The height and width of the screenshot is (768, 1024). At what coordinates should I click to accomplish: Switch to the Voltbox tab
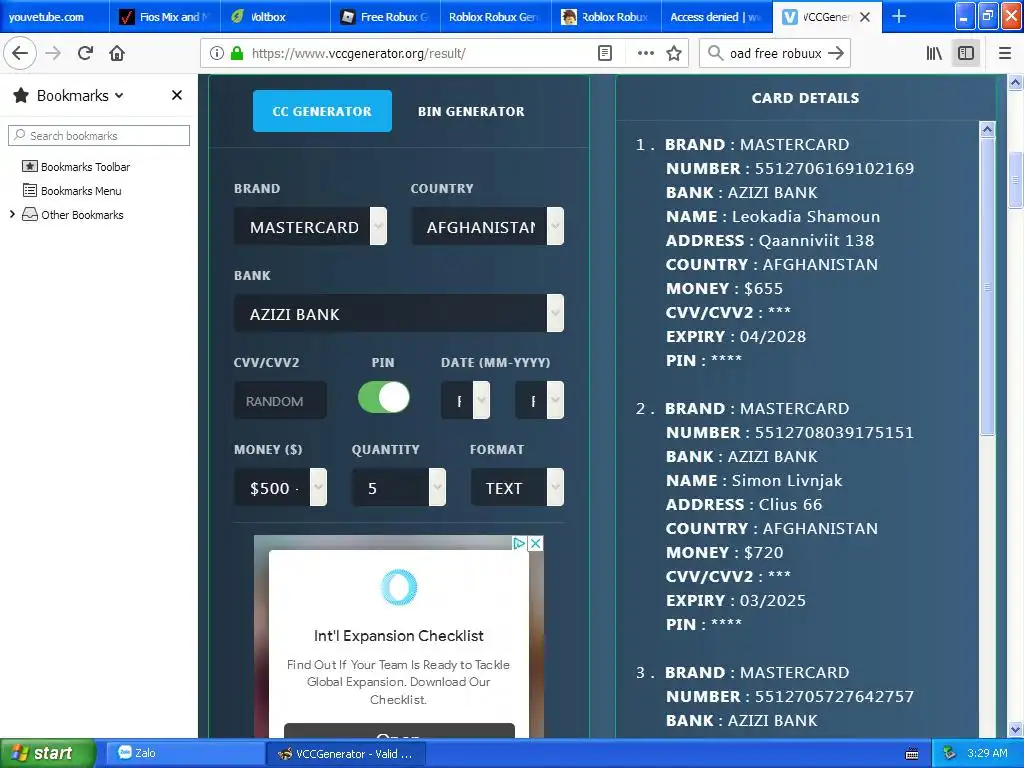(x=274, y=17)
